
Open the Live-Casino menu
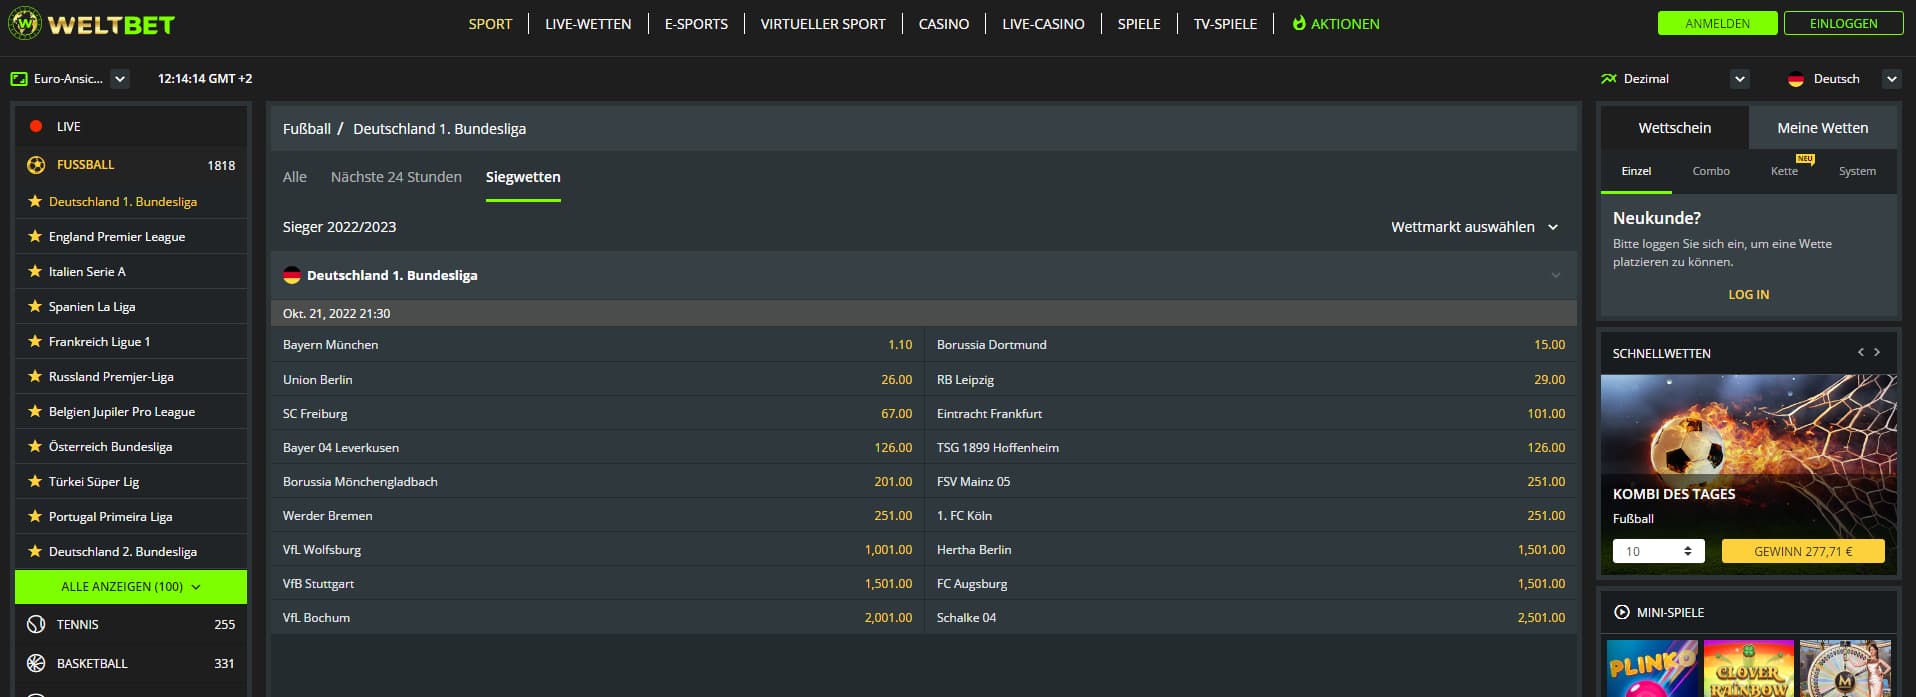[x=1043, y=24]
